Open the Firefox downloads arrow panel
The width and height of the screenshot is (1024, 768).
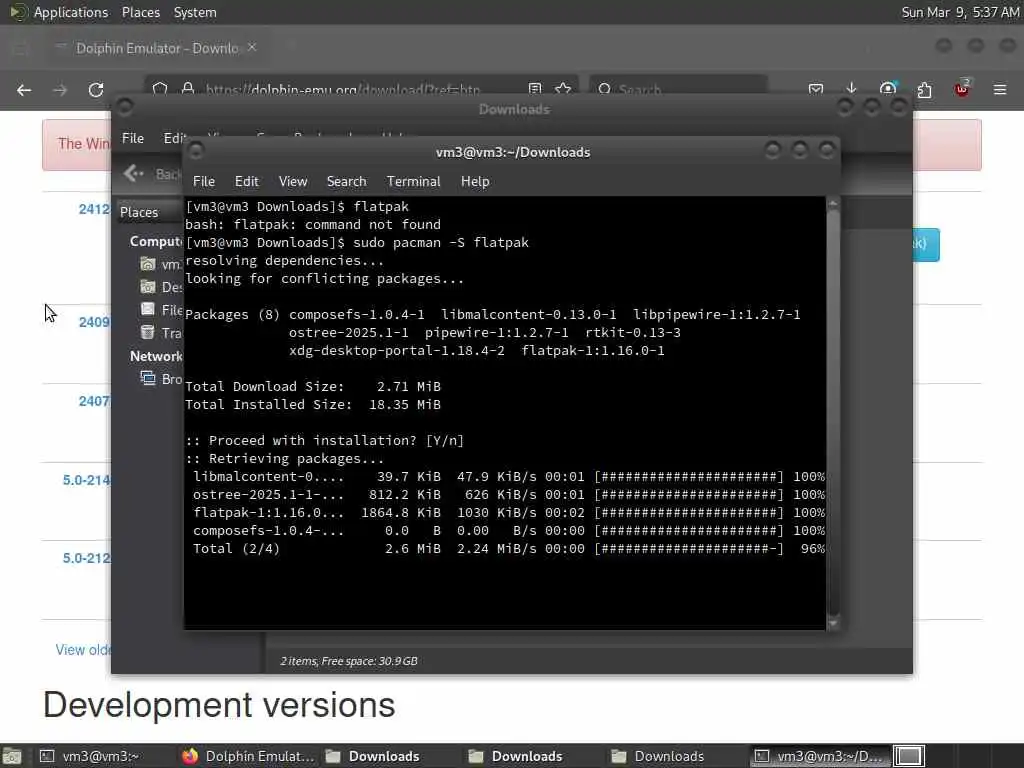(x=851, y=89)
